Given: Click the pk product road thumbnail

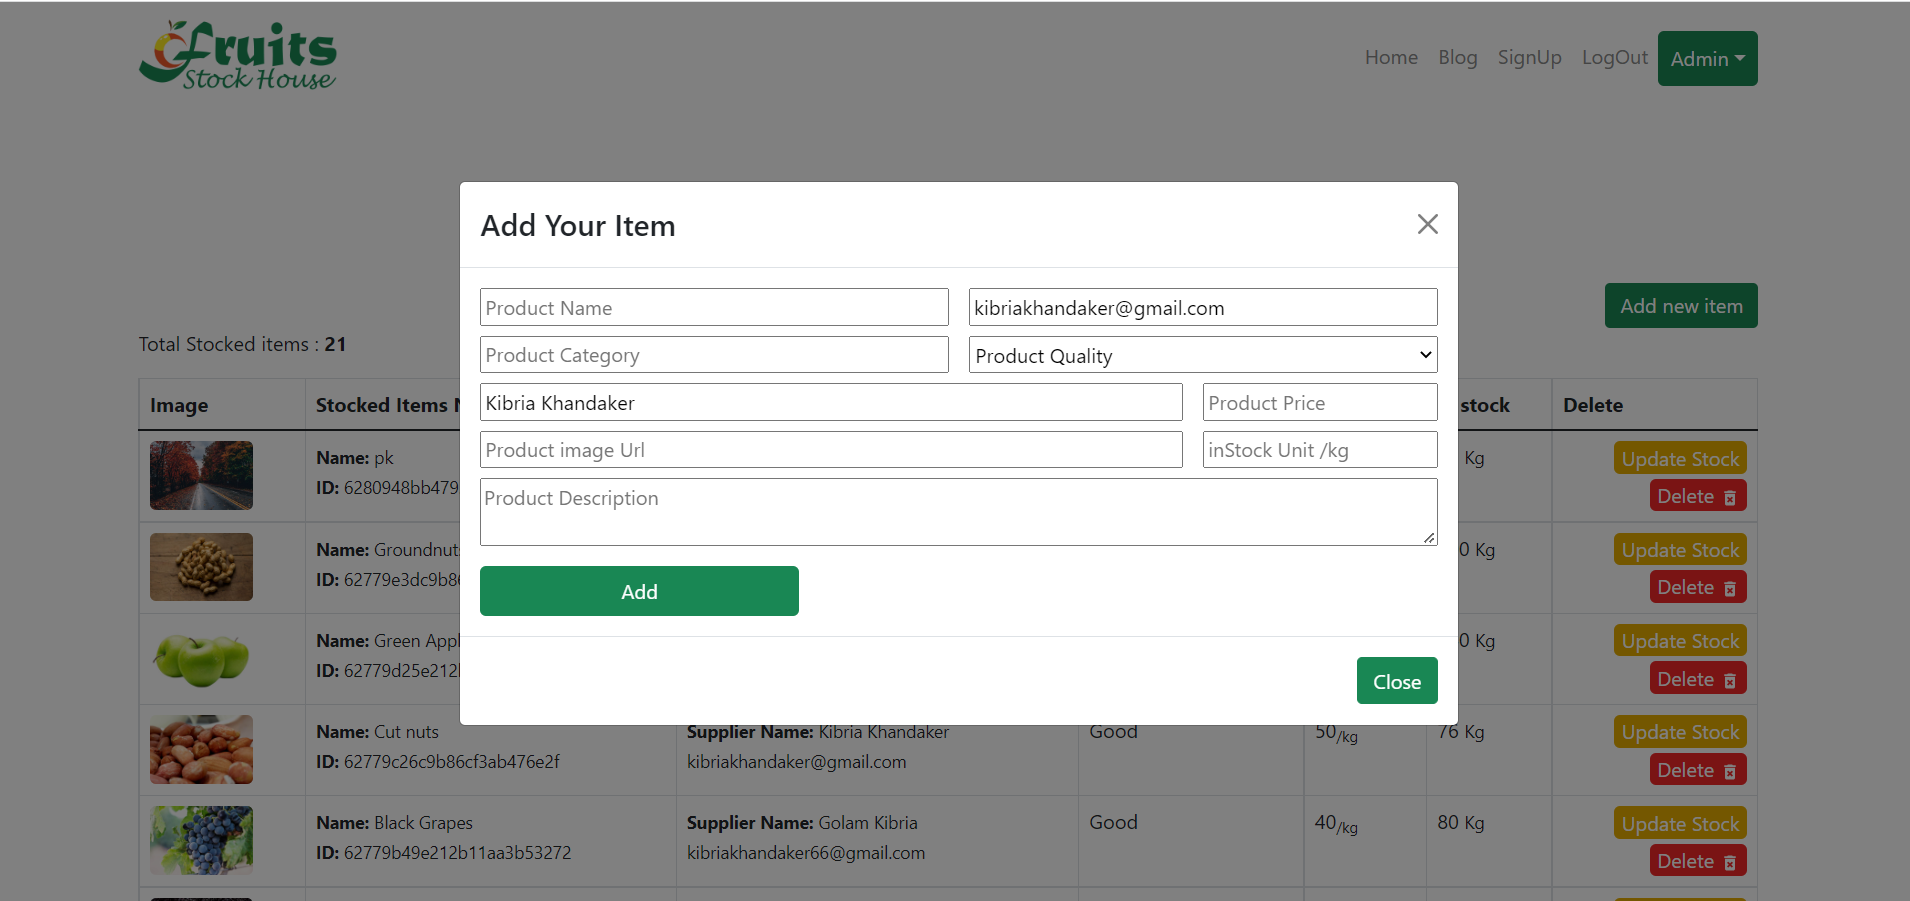Looking at the screenshot, I should coord(201,476).
